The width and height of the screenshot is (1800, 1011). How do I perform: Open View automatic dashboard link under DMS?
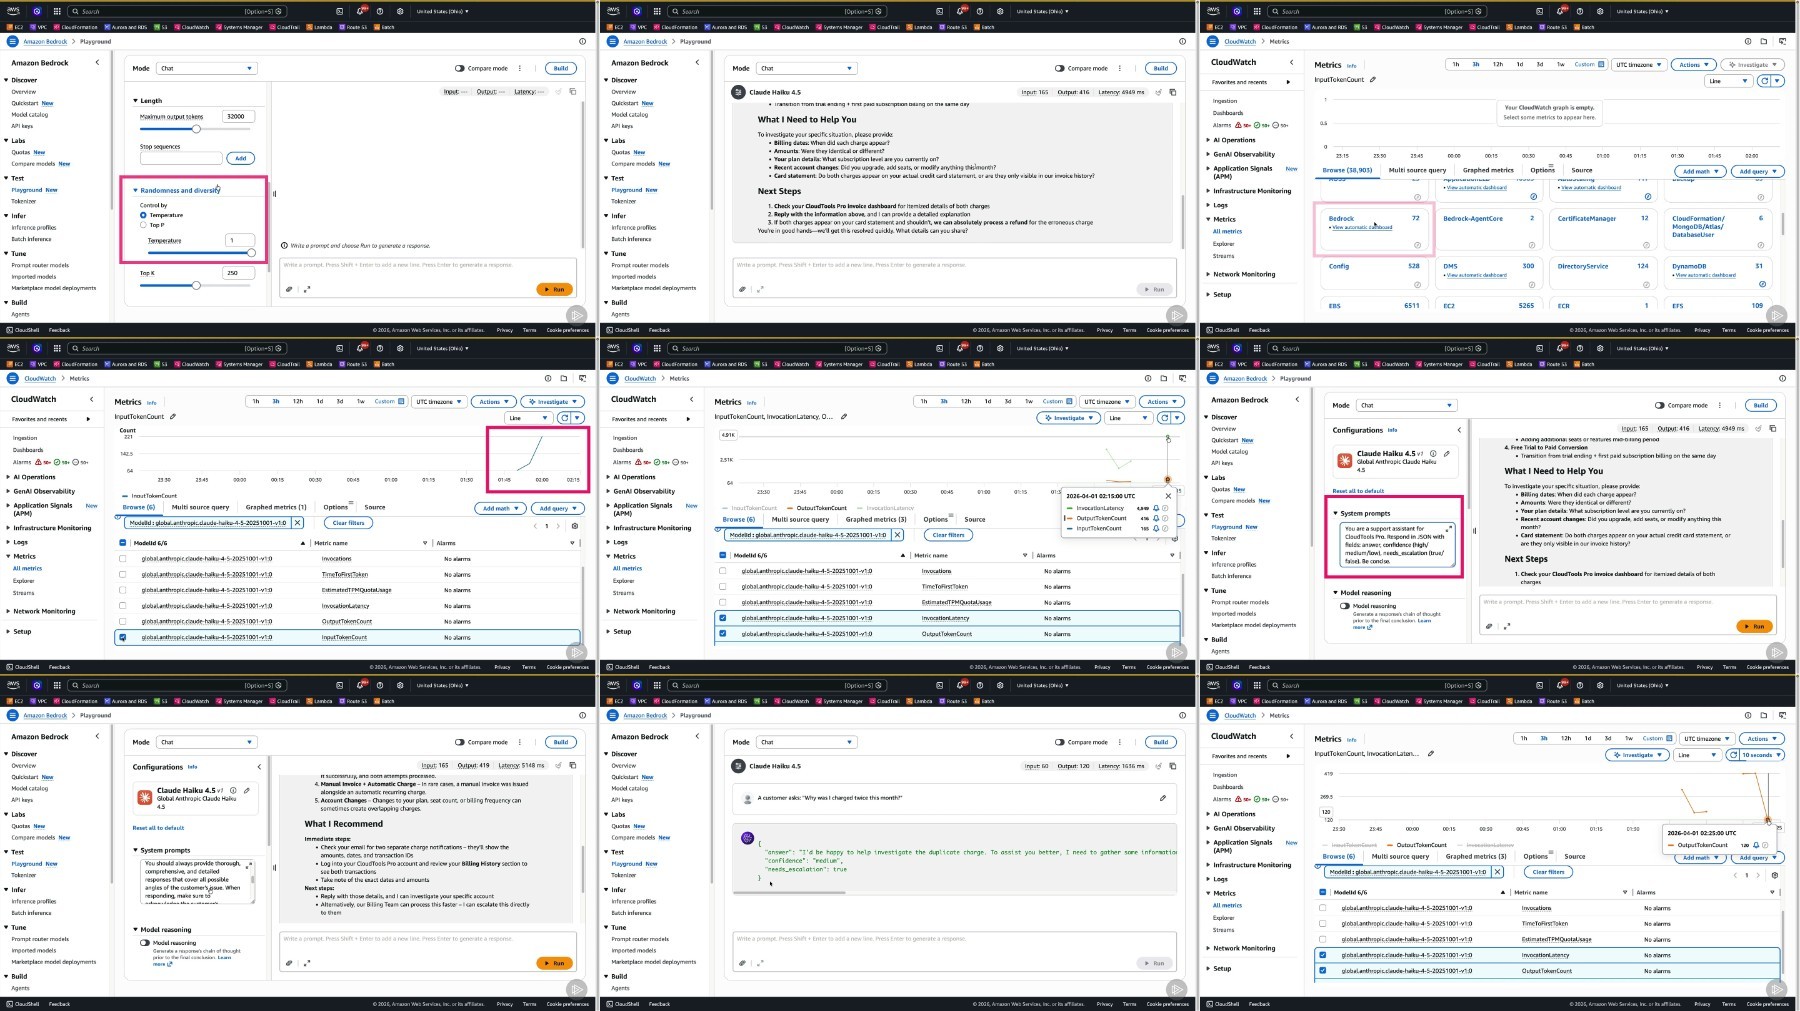point(1476,275)
